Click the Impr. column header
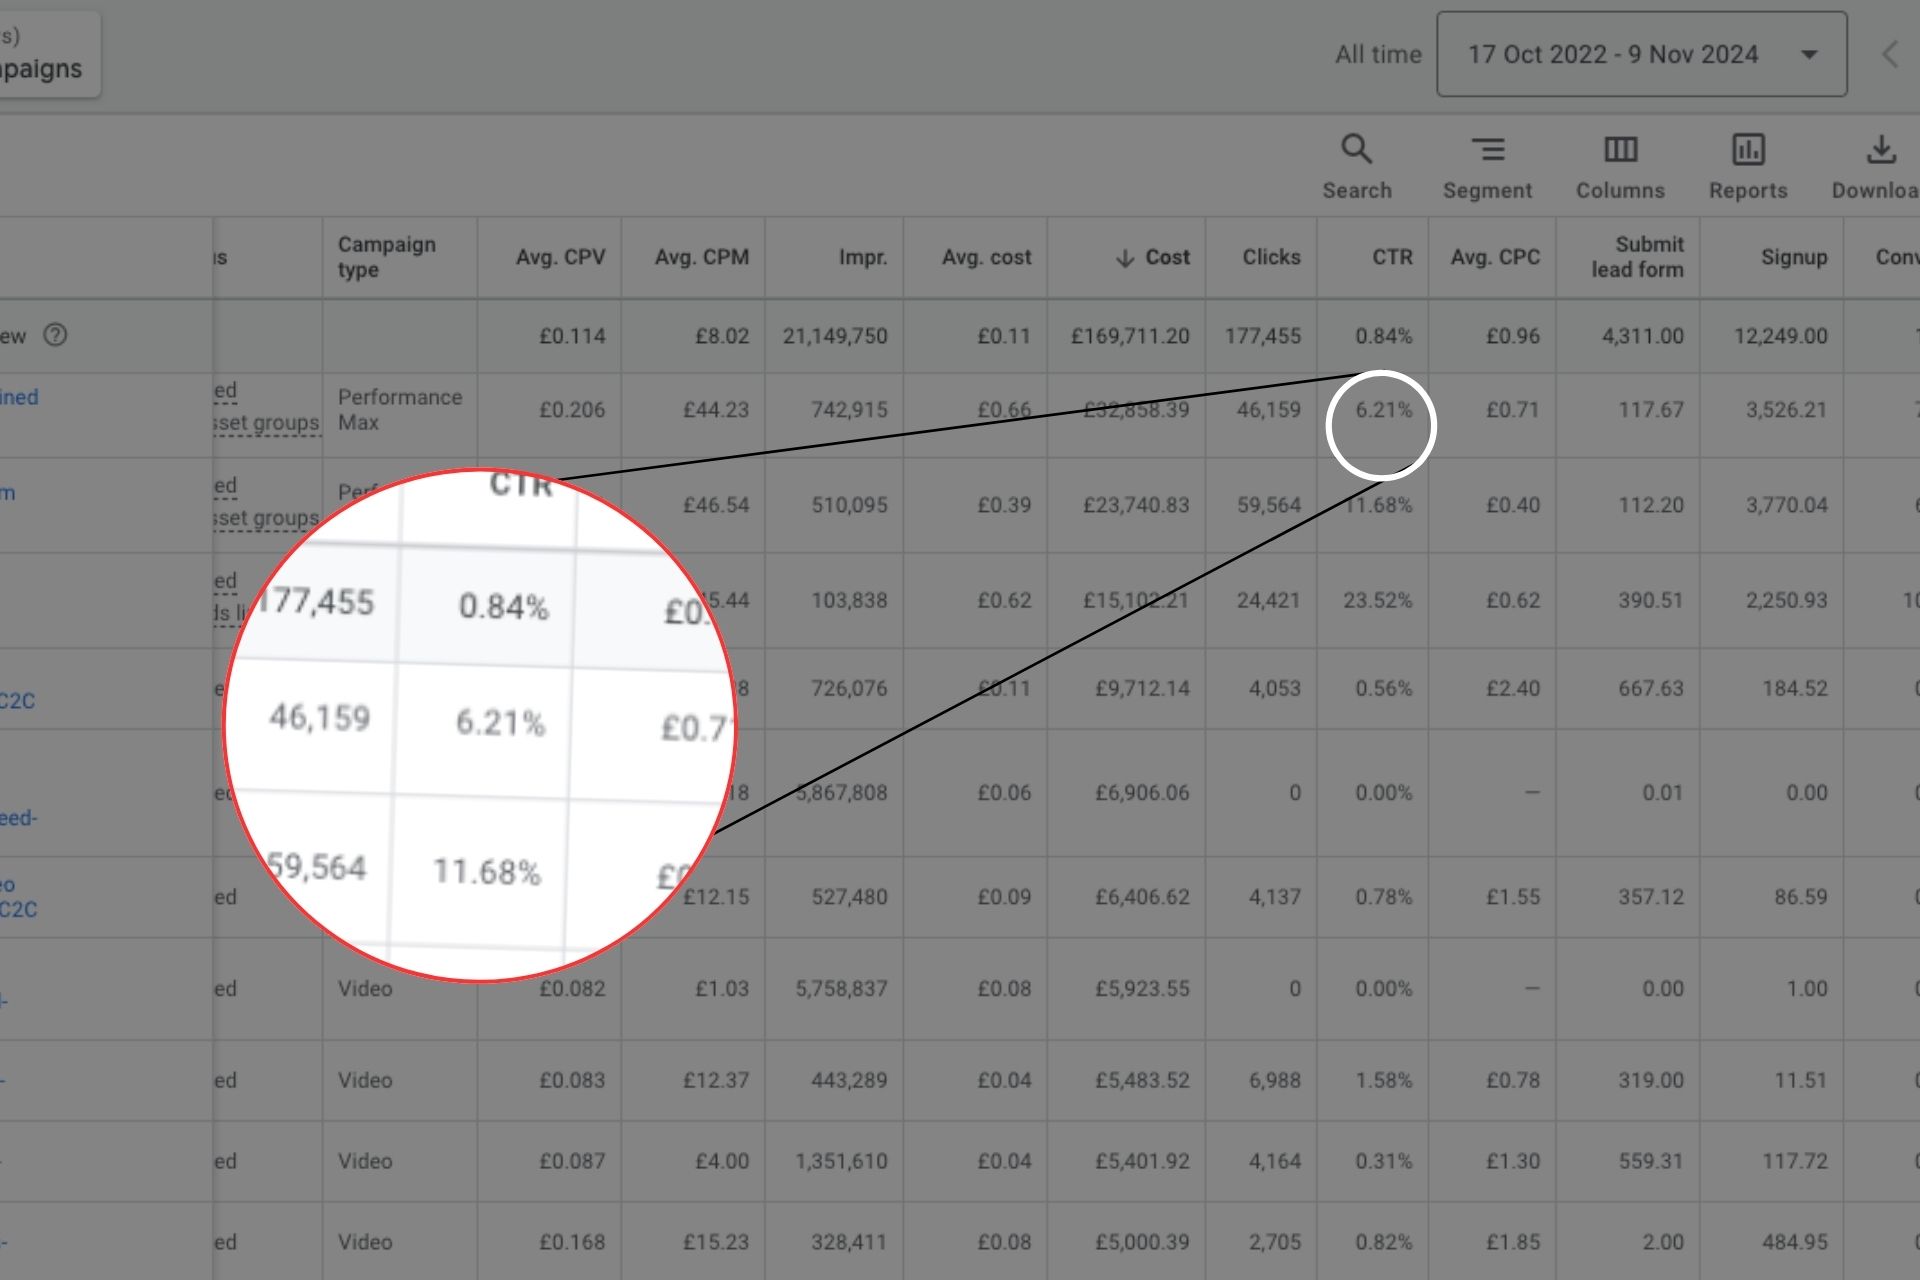1920x1280 pixels. click(x=862, y=257)
